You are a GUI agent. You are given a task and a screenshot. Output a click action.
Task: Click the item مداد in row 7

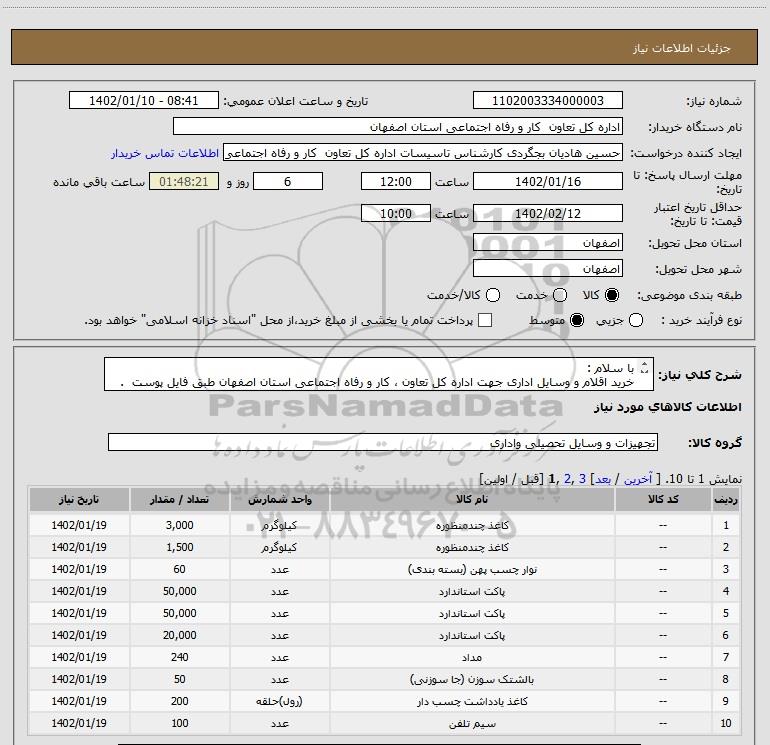coord(472,657)
